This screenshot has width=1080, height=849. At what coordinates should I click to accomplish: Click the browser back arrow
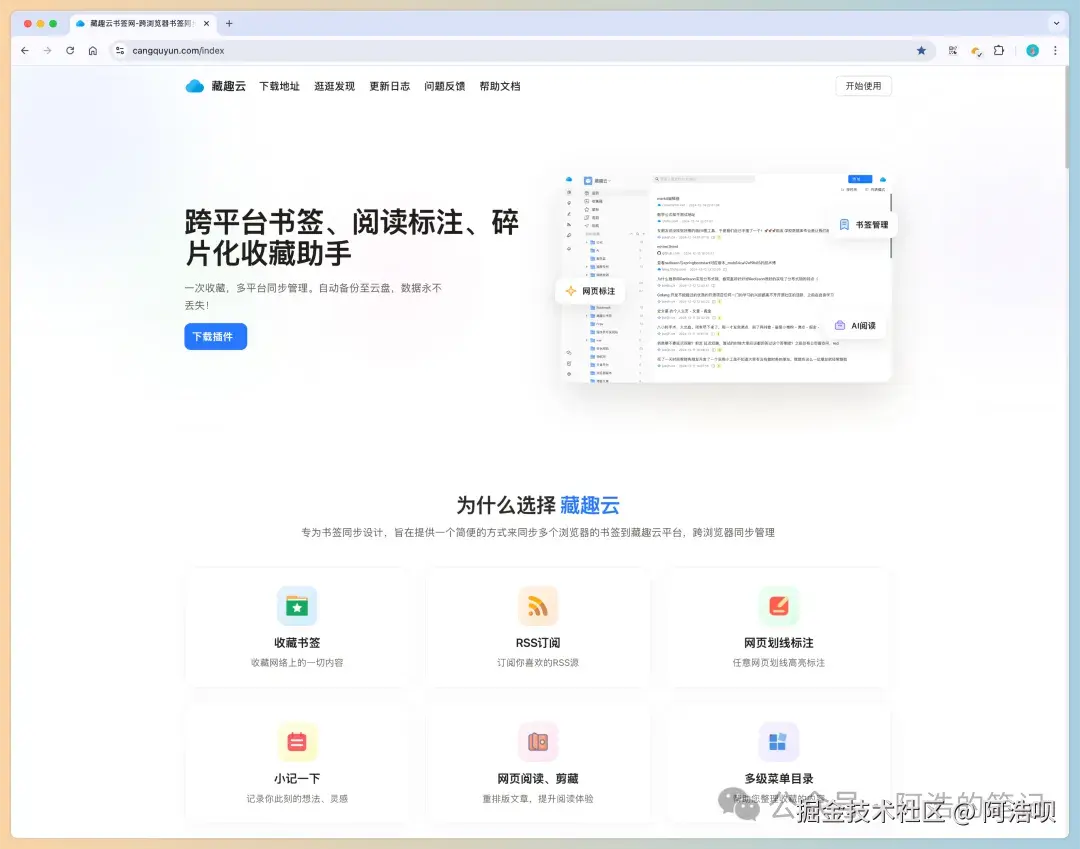pos(25,50)
